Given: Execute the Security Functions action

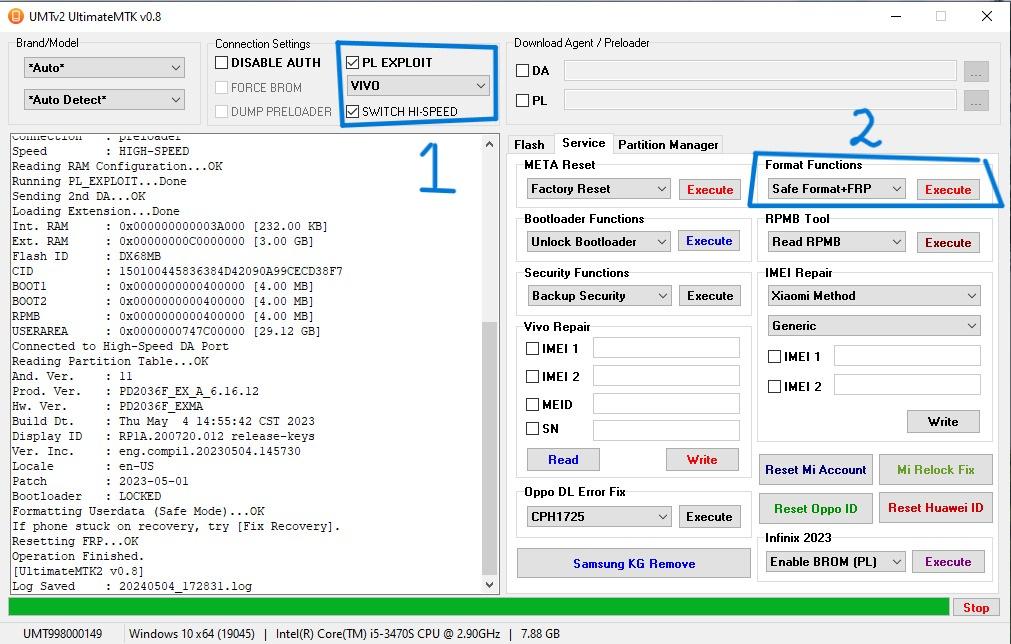Looking at the screenshot, I should [x=710, y=296].
